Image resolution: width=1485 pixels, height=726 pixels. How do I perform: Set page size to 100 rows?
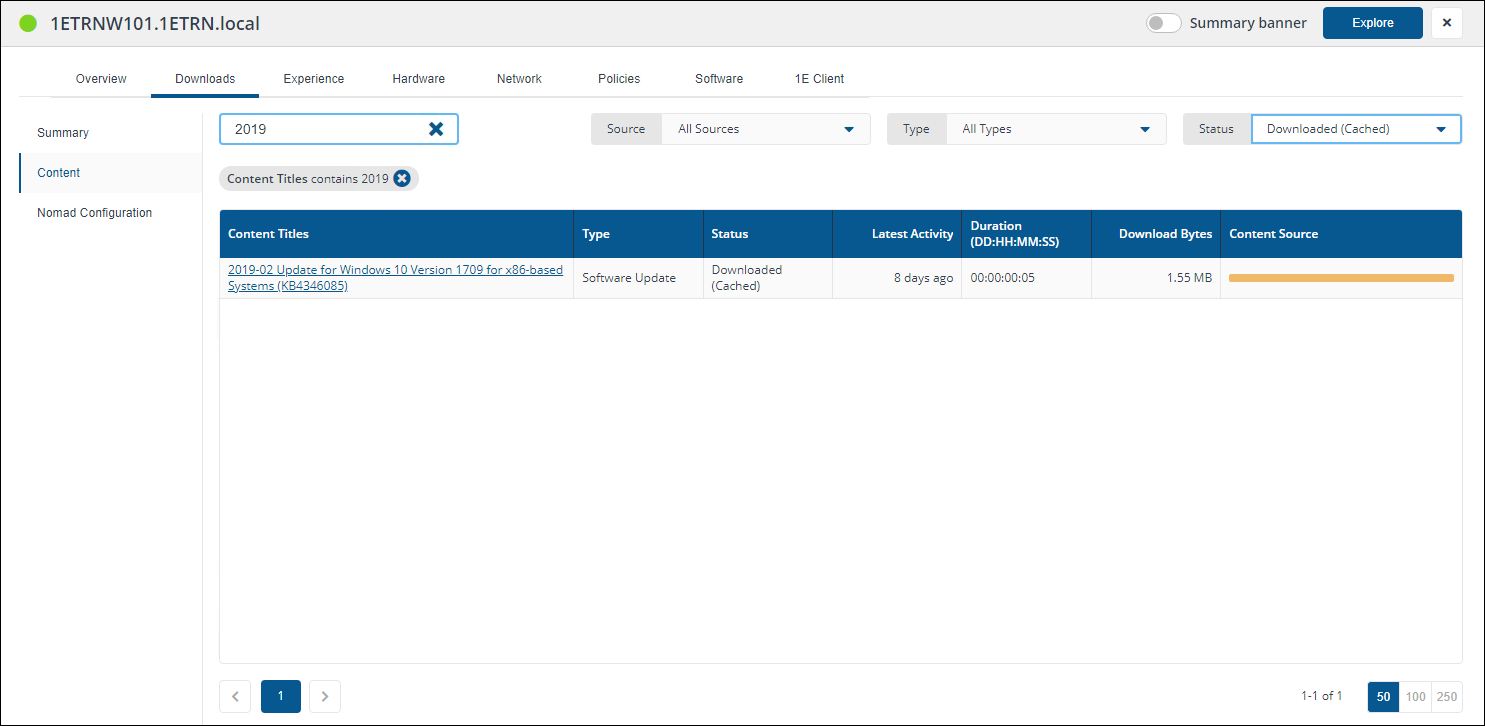pos(1415,696)
